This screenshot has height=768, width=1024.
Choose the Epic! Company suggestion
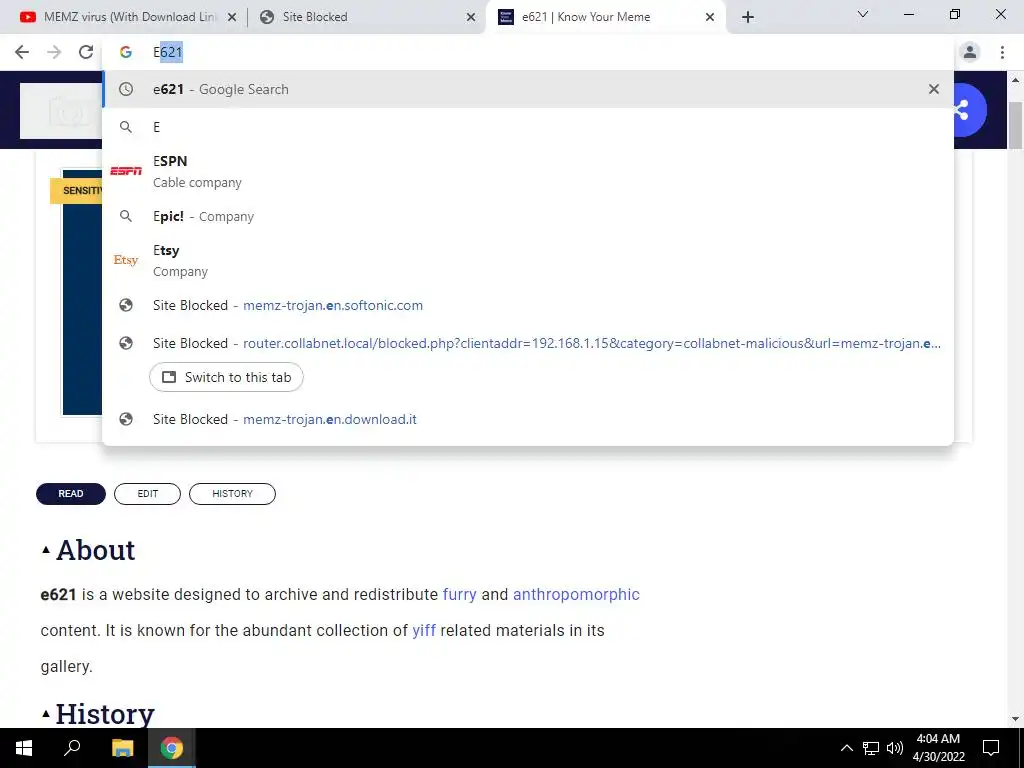528,216
